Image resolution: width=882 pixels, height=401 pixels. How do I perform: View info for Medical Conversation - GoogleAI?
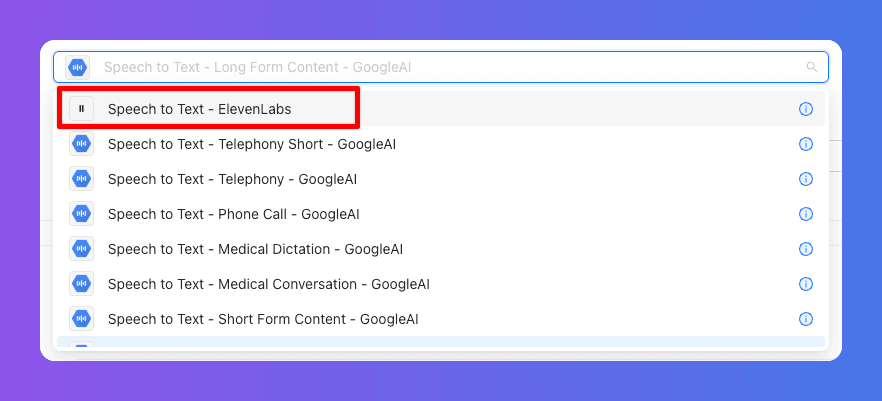click(x=806, y=283)
